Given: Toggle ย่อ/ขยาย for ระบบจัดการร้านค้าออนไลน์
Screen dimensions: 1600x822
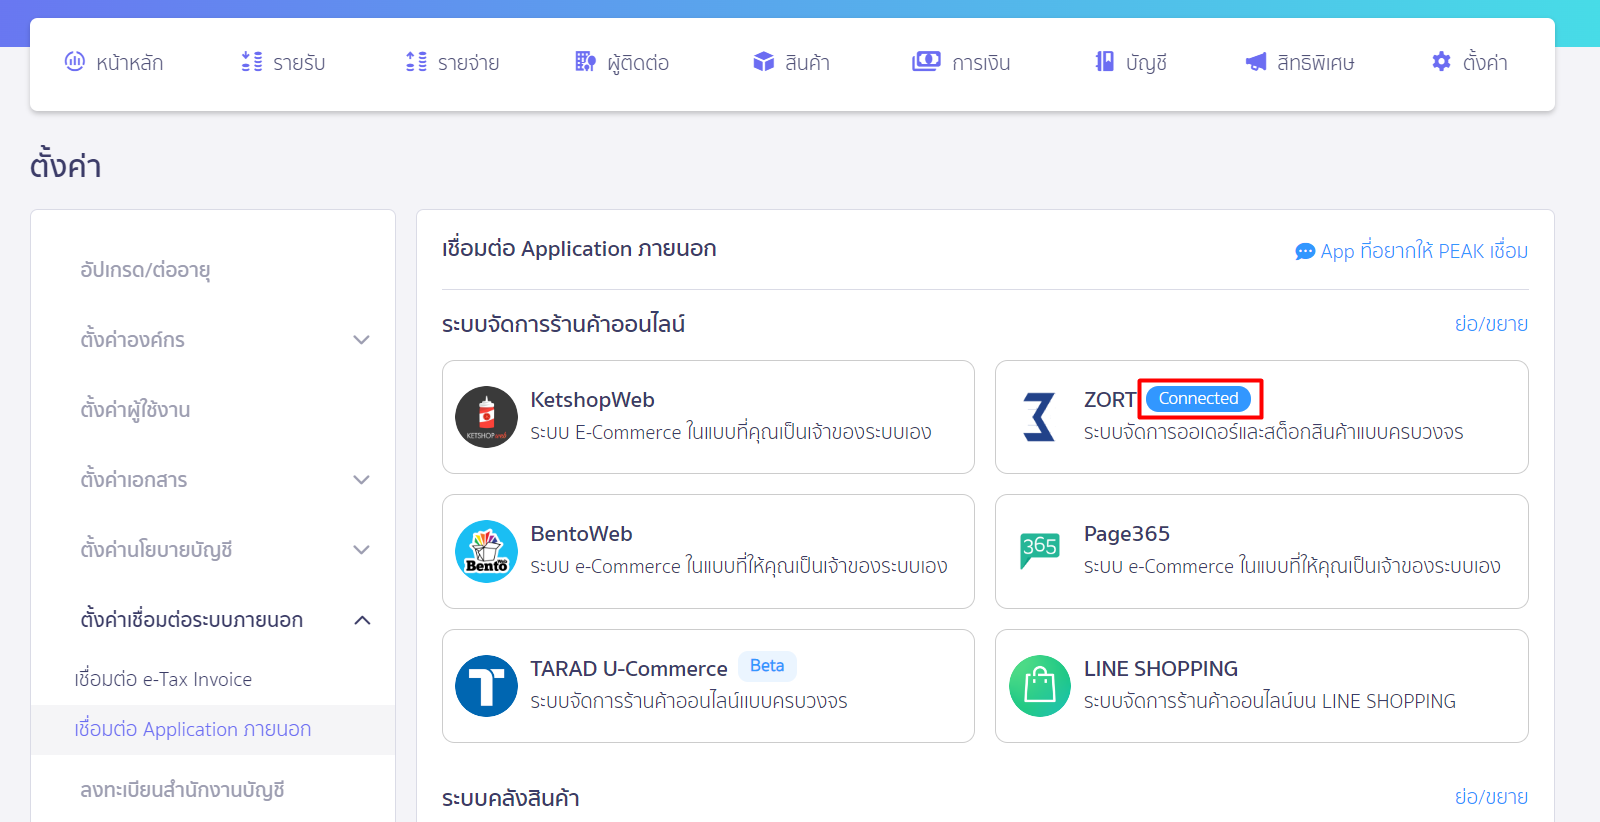Looking at the screenshot, I should pyautogui.click(x=1491, y=324).
